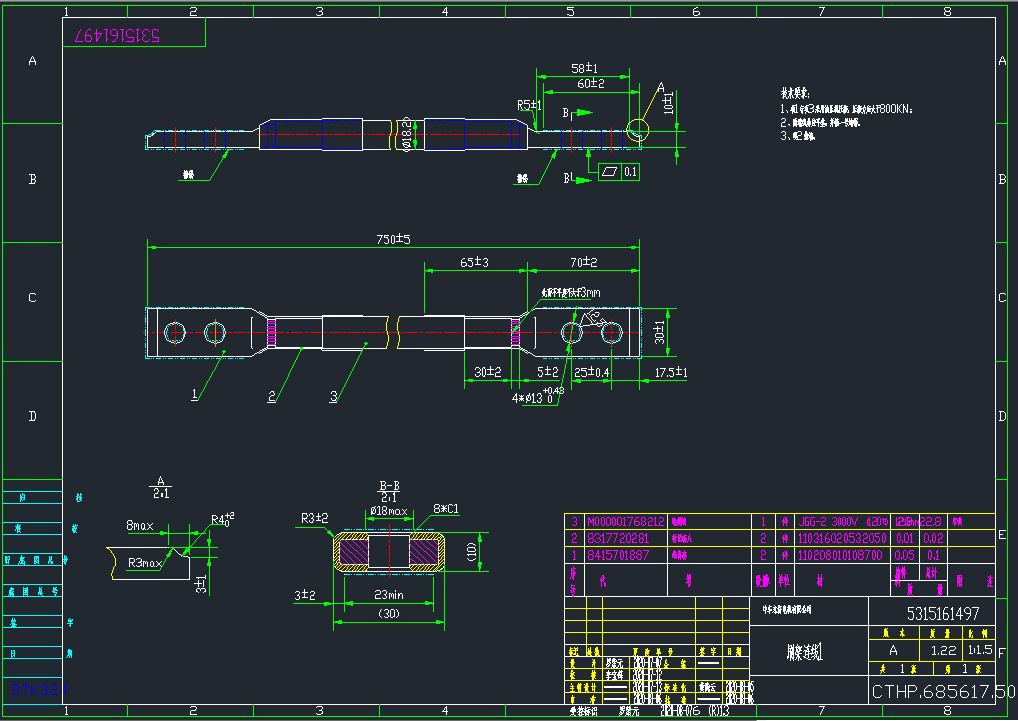This screenshot has height=721, width=1018.
Task: Click the A 2:1 detail view title
Action: (160, 487)
